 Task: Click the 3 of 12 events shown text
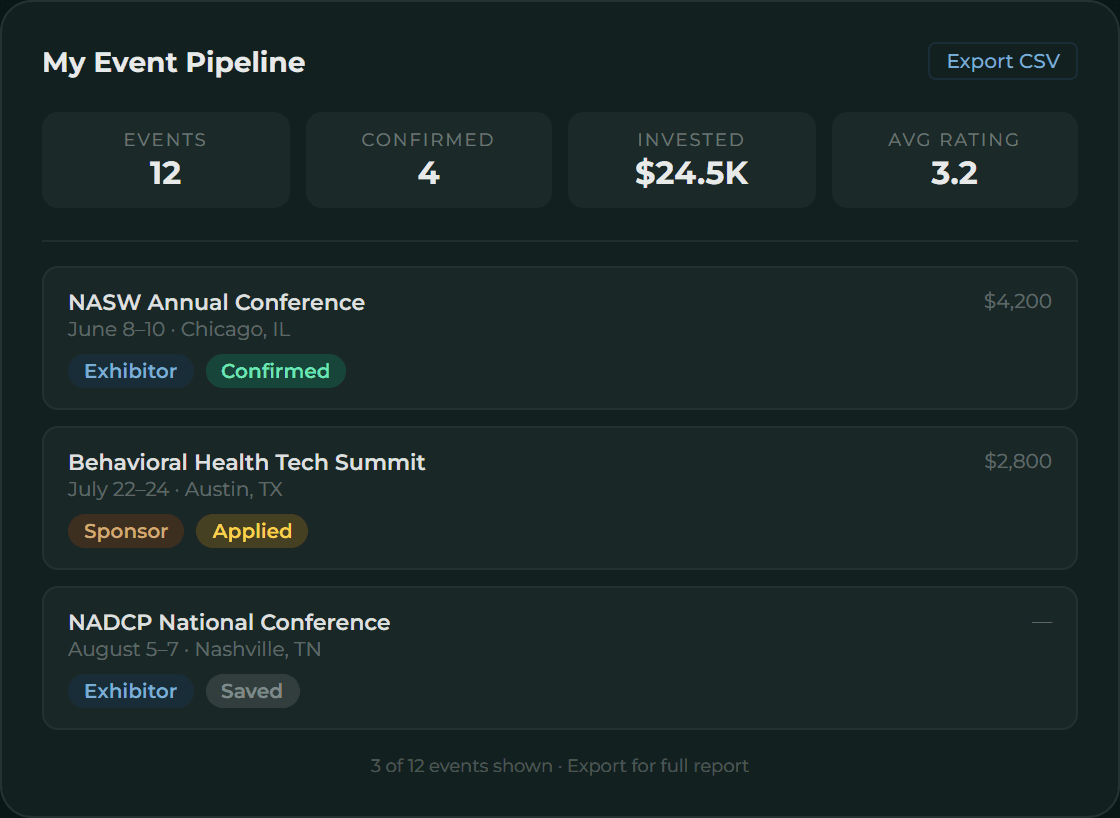(x=460, y=765)
